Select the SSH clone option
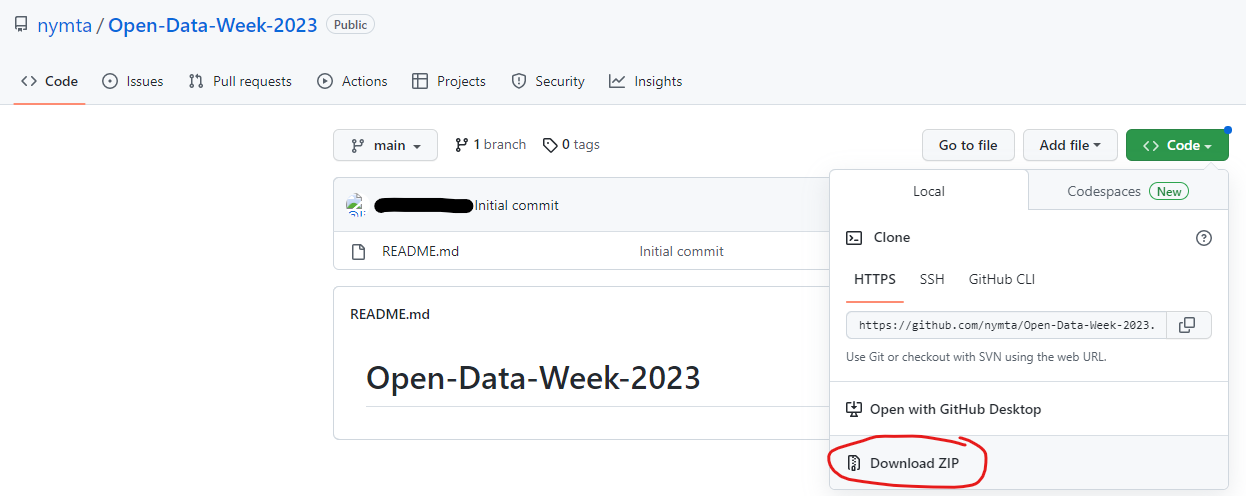 point(932,279)
